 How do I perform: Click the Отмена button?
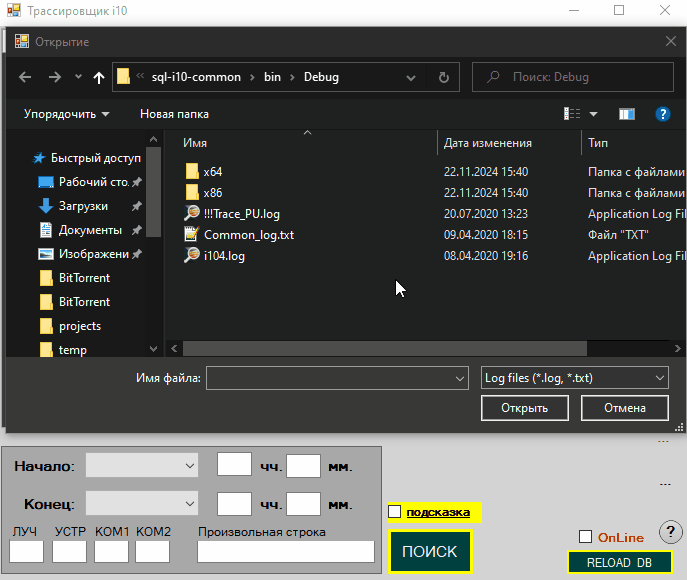click(x=624, y=408)
